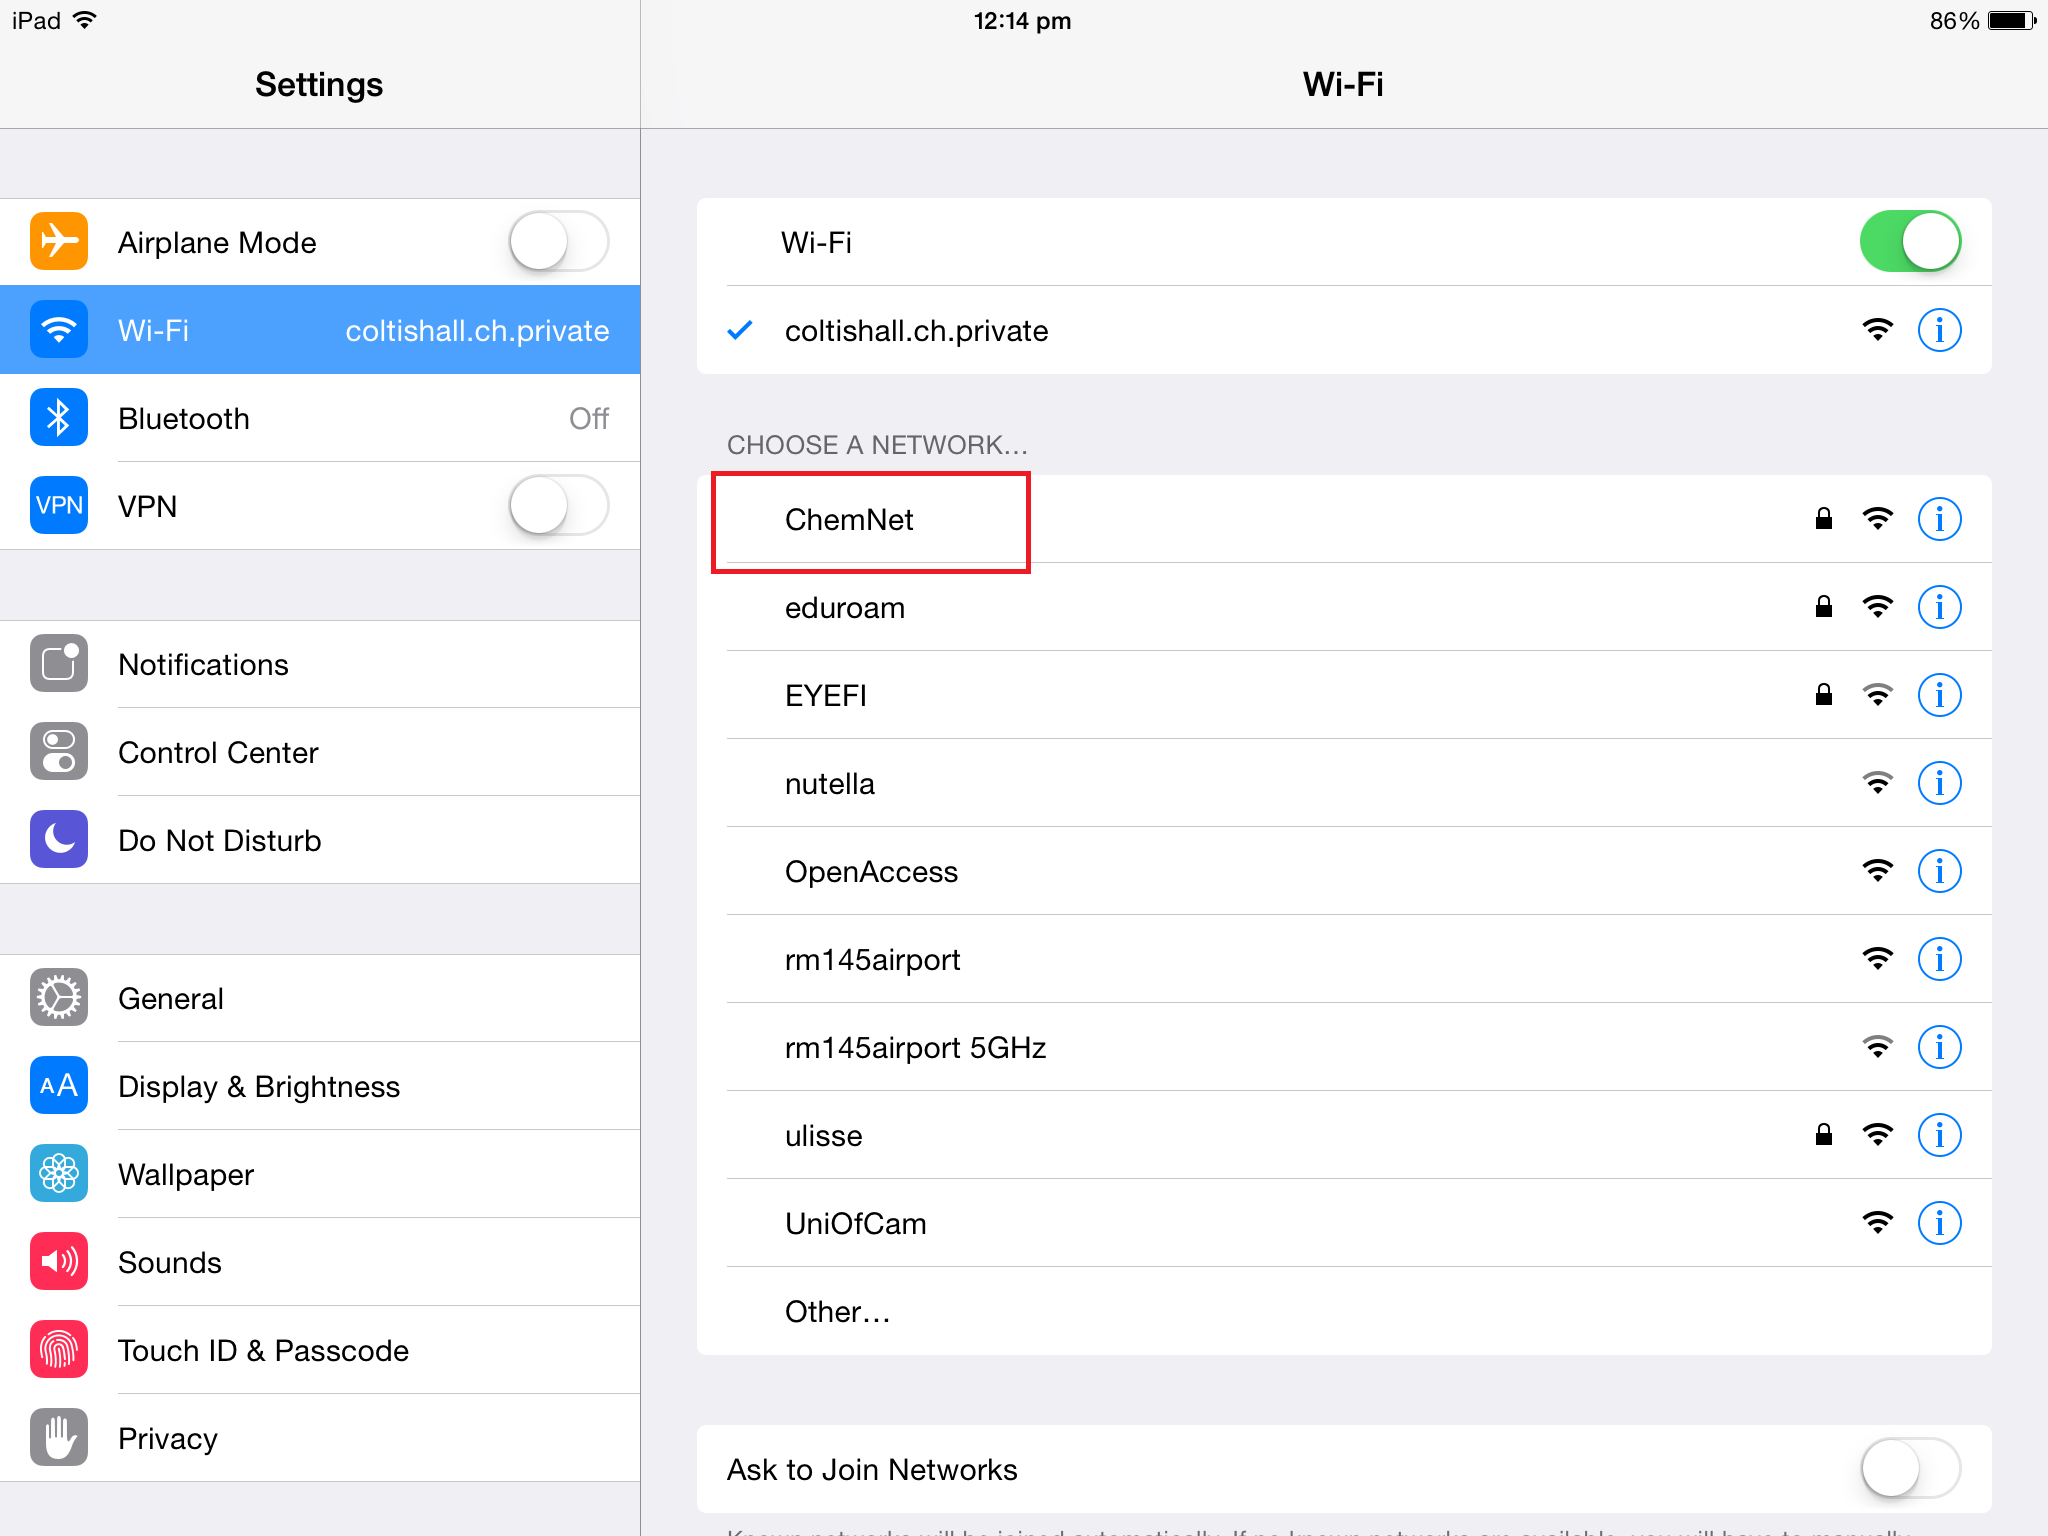2048x1536 pixels.
Task: Tap Other… to add a network
Action: point(1344,1311)
